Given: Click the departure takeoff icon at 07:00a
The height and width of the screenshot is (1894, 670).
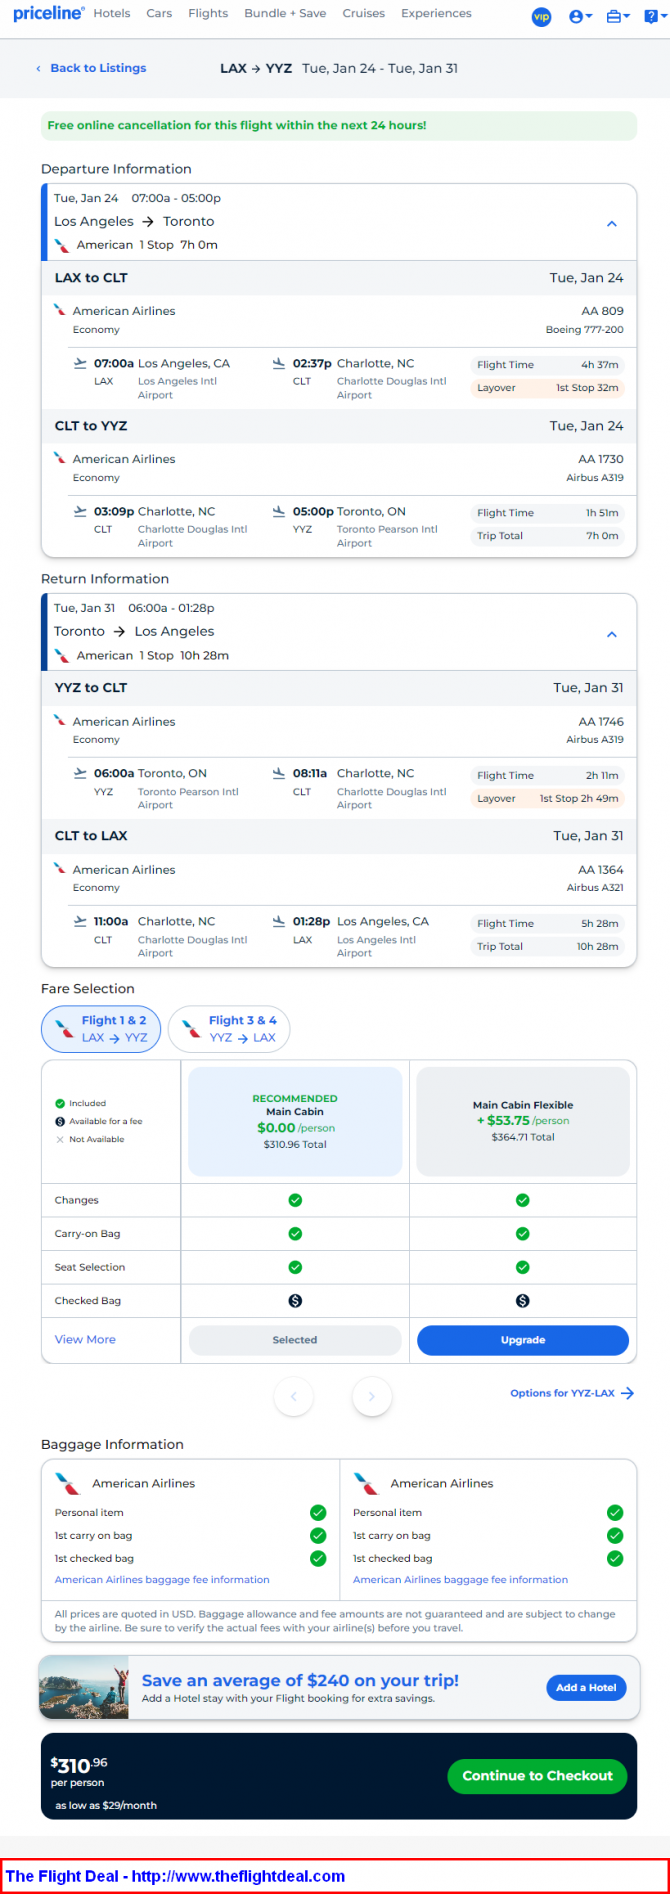Looking at the screenshot, I should (x=80, y=363).
